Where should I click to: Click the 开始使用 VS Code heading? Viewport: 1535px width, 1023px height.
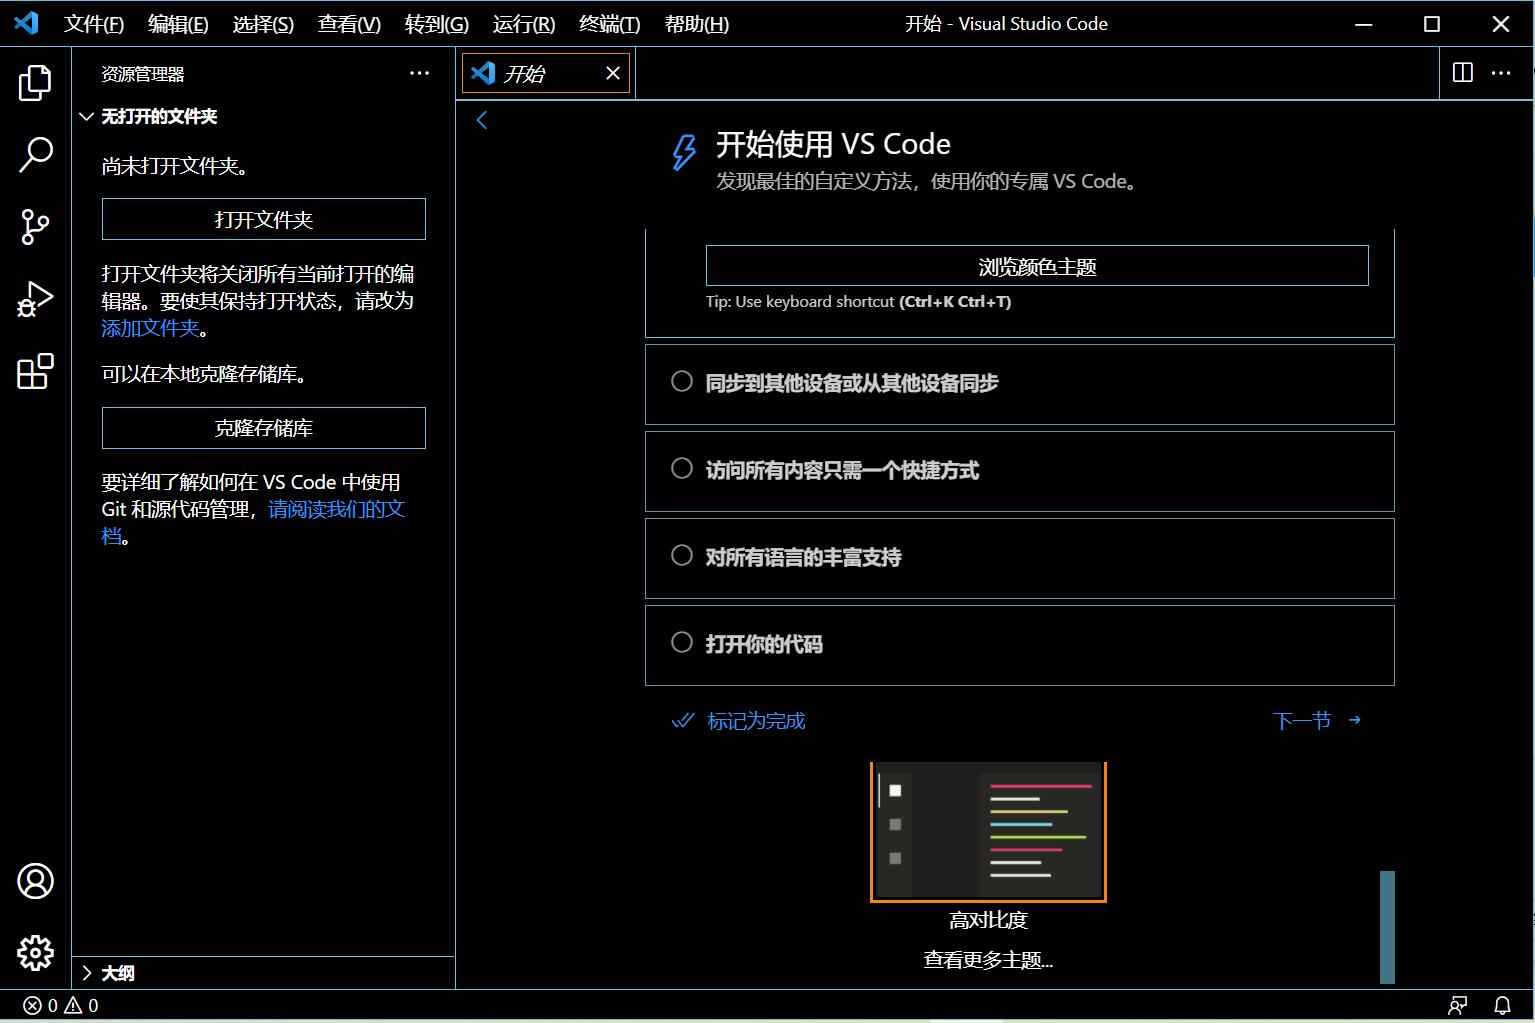click(833, 144)
